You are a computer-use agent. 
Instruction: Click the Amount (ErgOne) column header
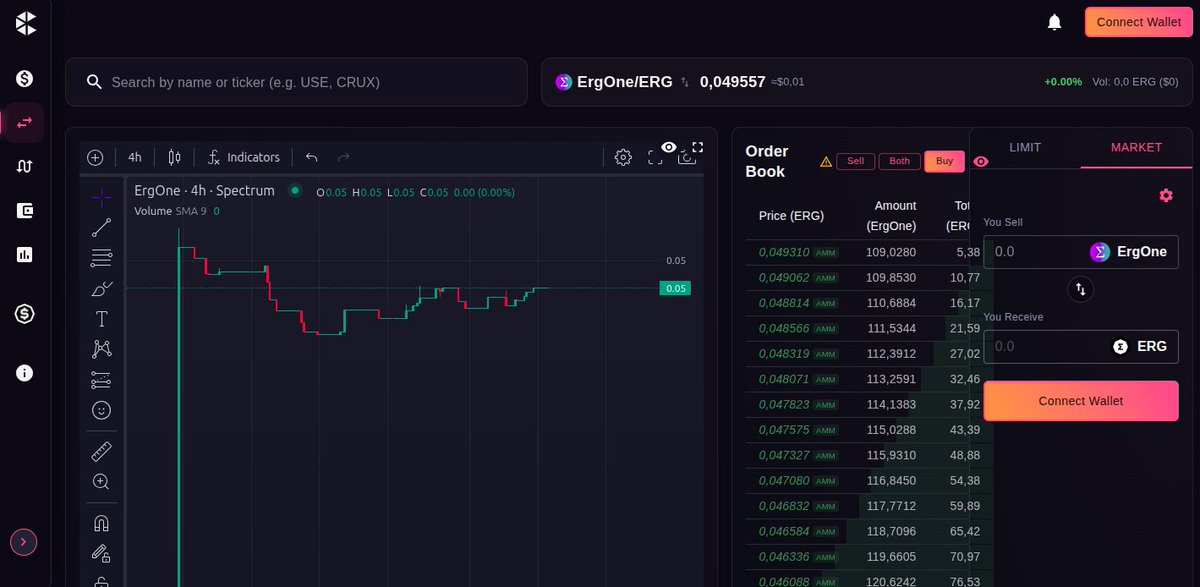coord(891,215)
